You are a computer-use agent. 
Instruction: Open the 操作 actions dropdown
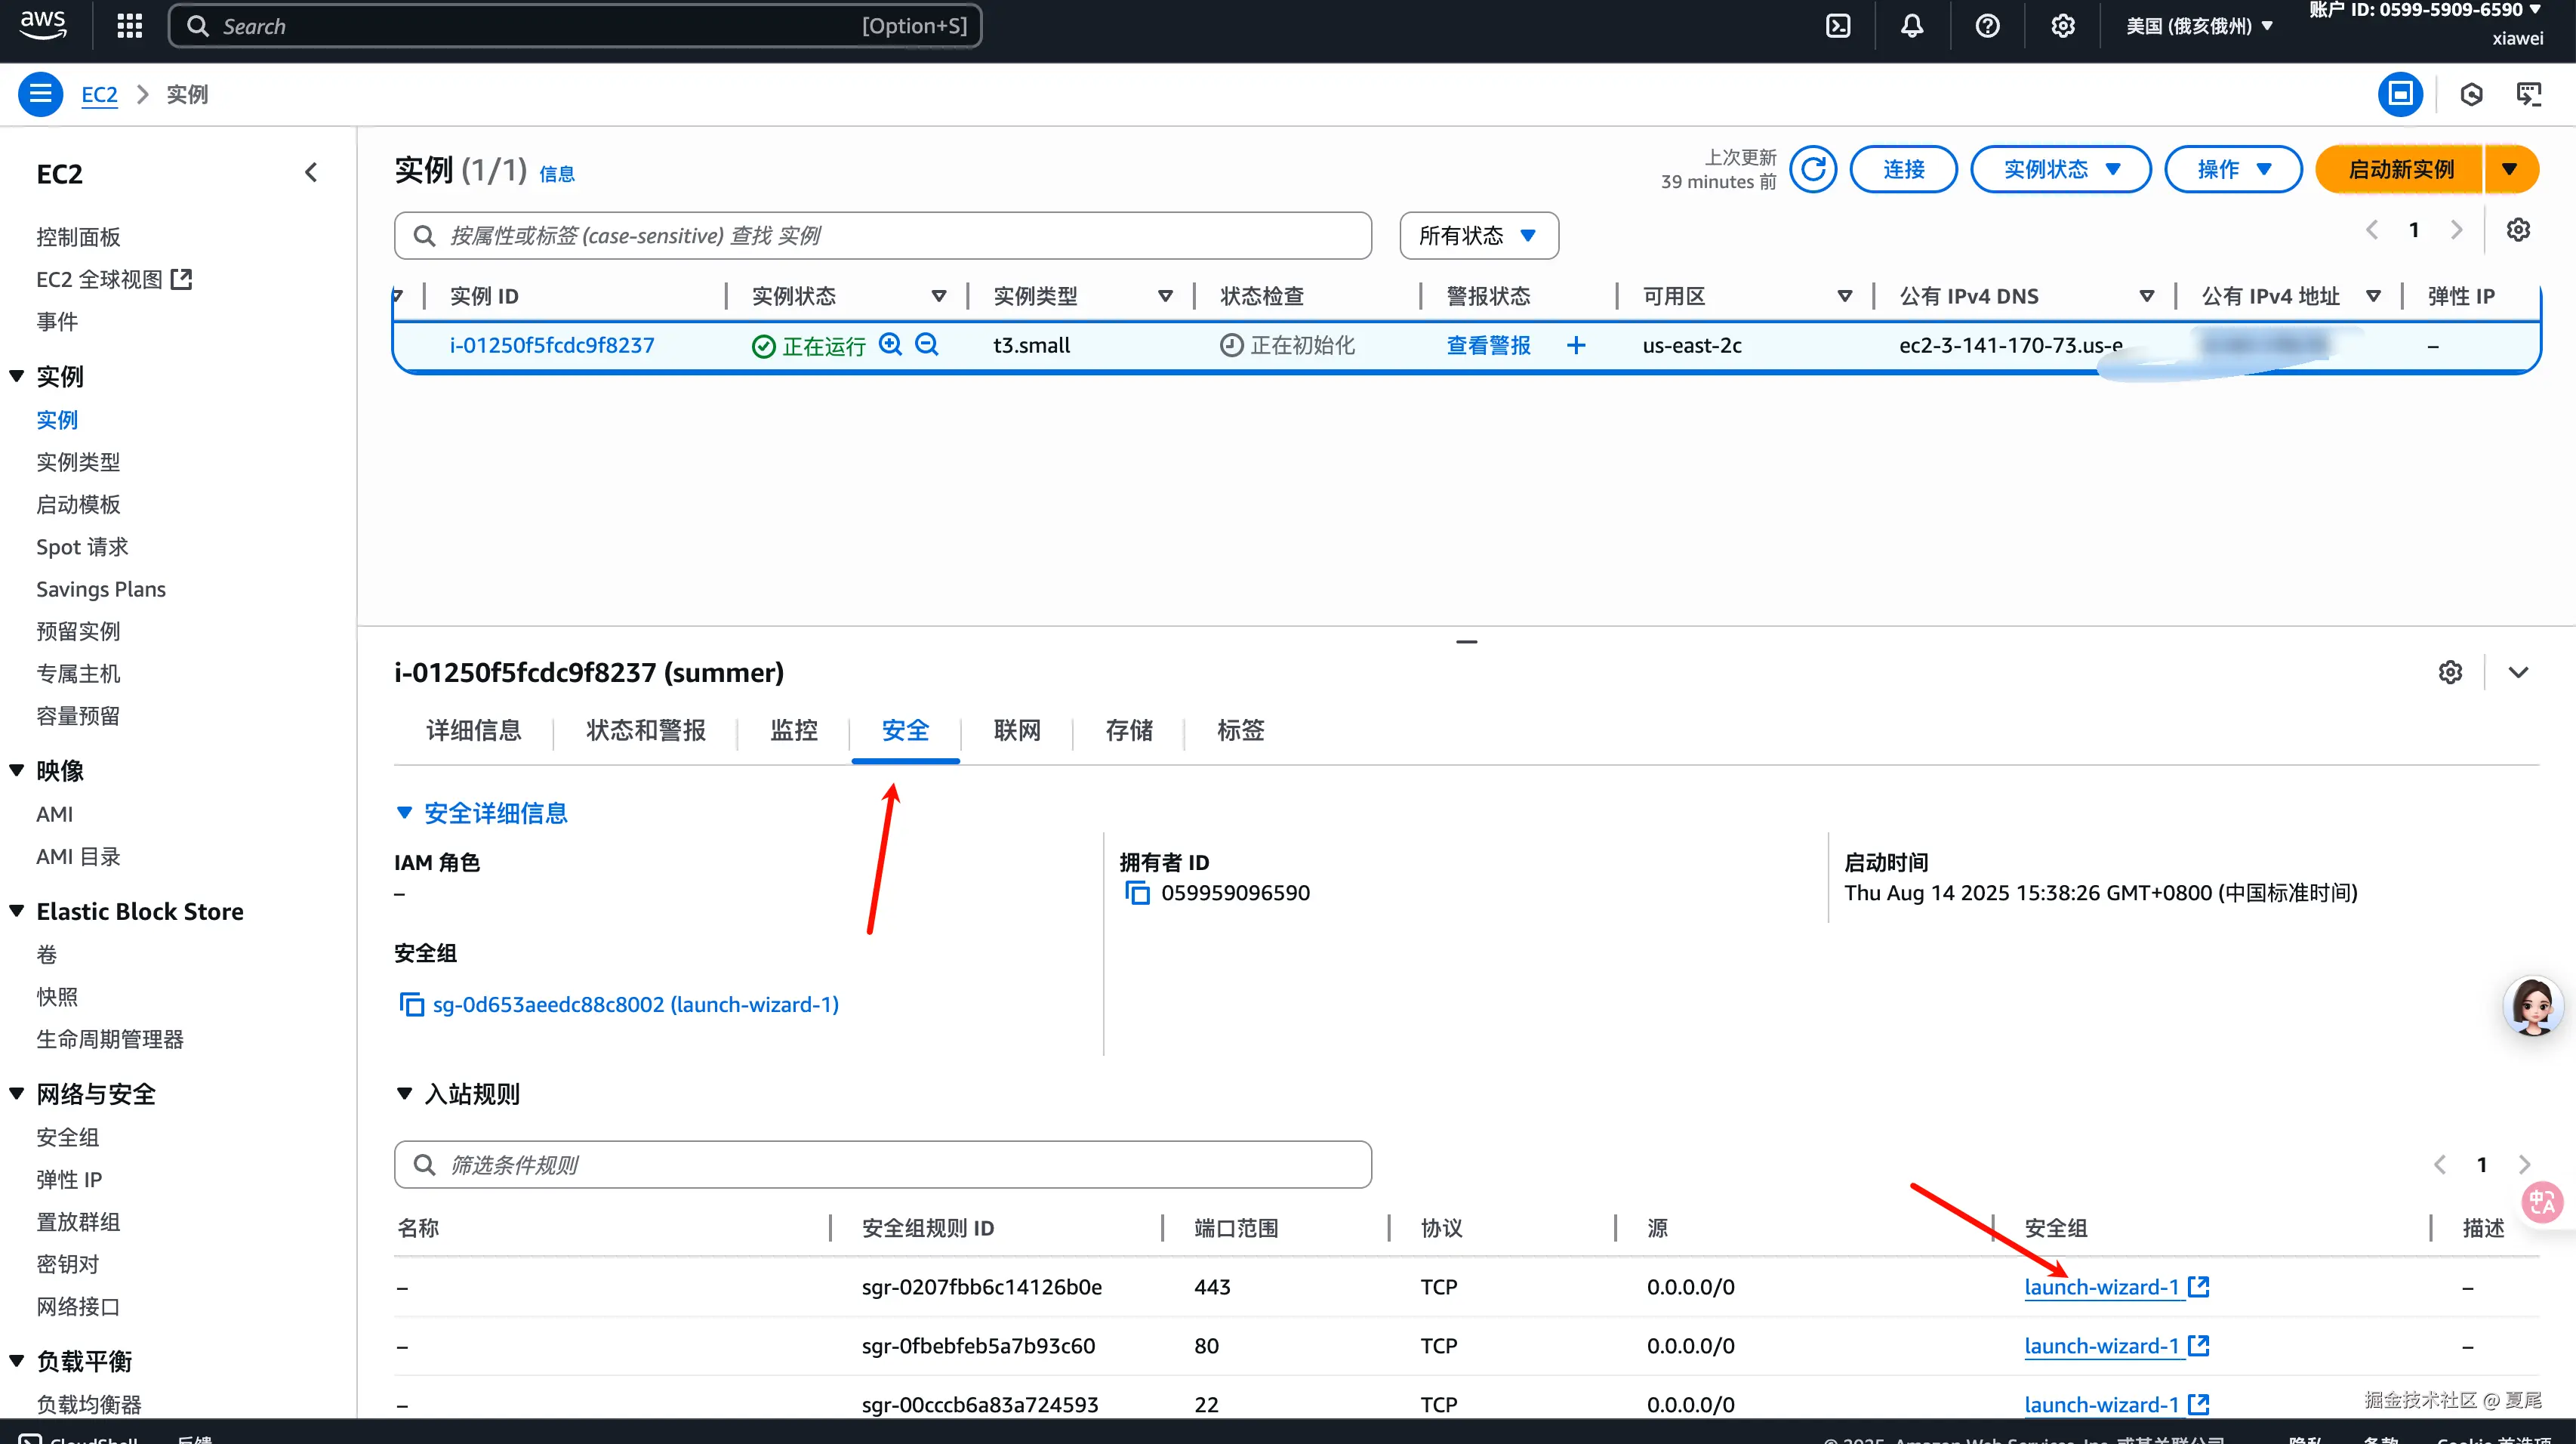coord(2233,169)
